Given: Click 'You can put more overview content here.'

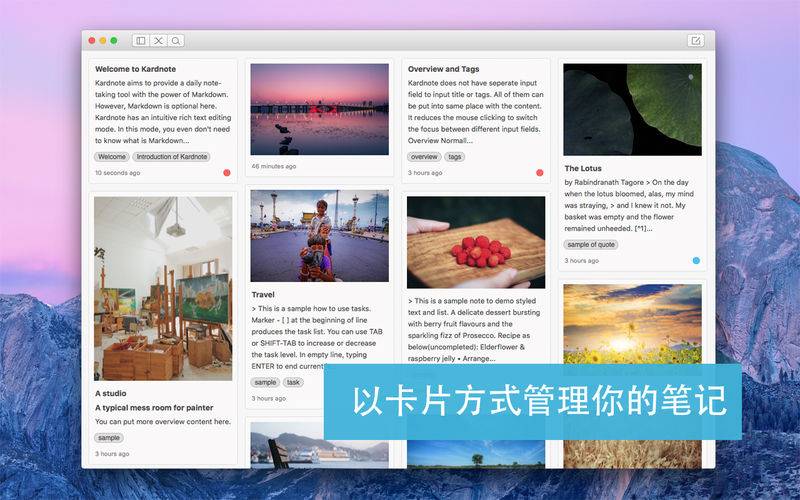Looking at the screenshot, I should 163,421.
